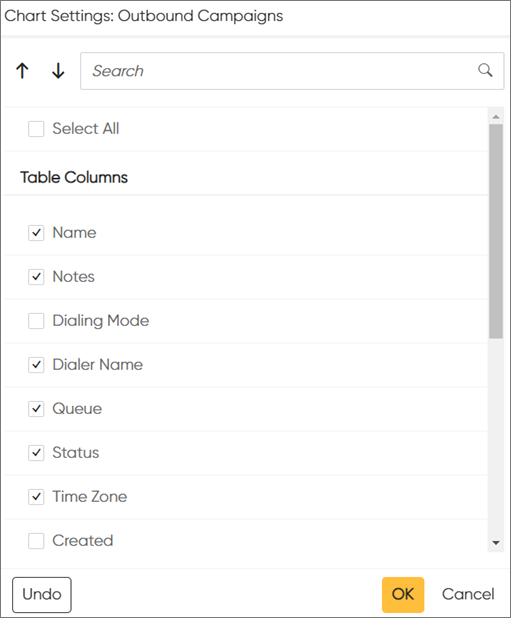Disable the Queue column checkbox

tap(36, 409)
